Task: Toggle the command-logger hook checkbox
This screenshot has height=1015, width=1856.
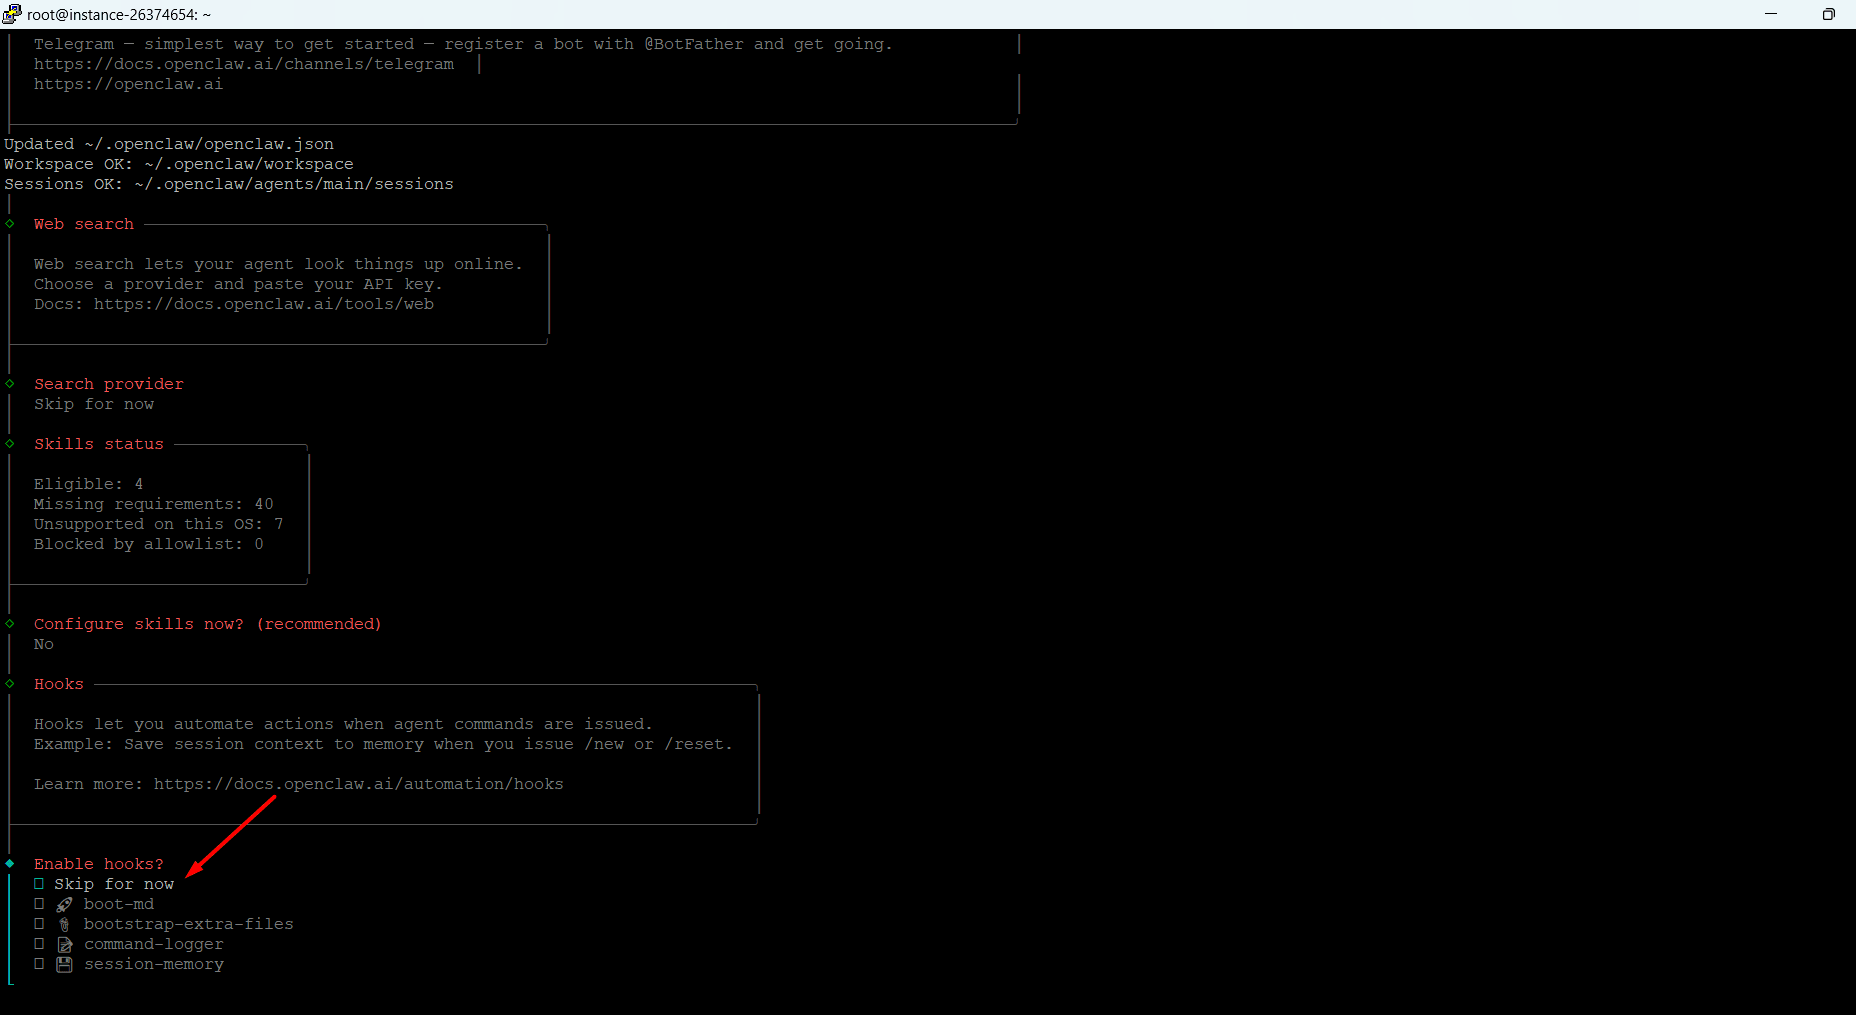Action: [39, 944]
